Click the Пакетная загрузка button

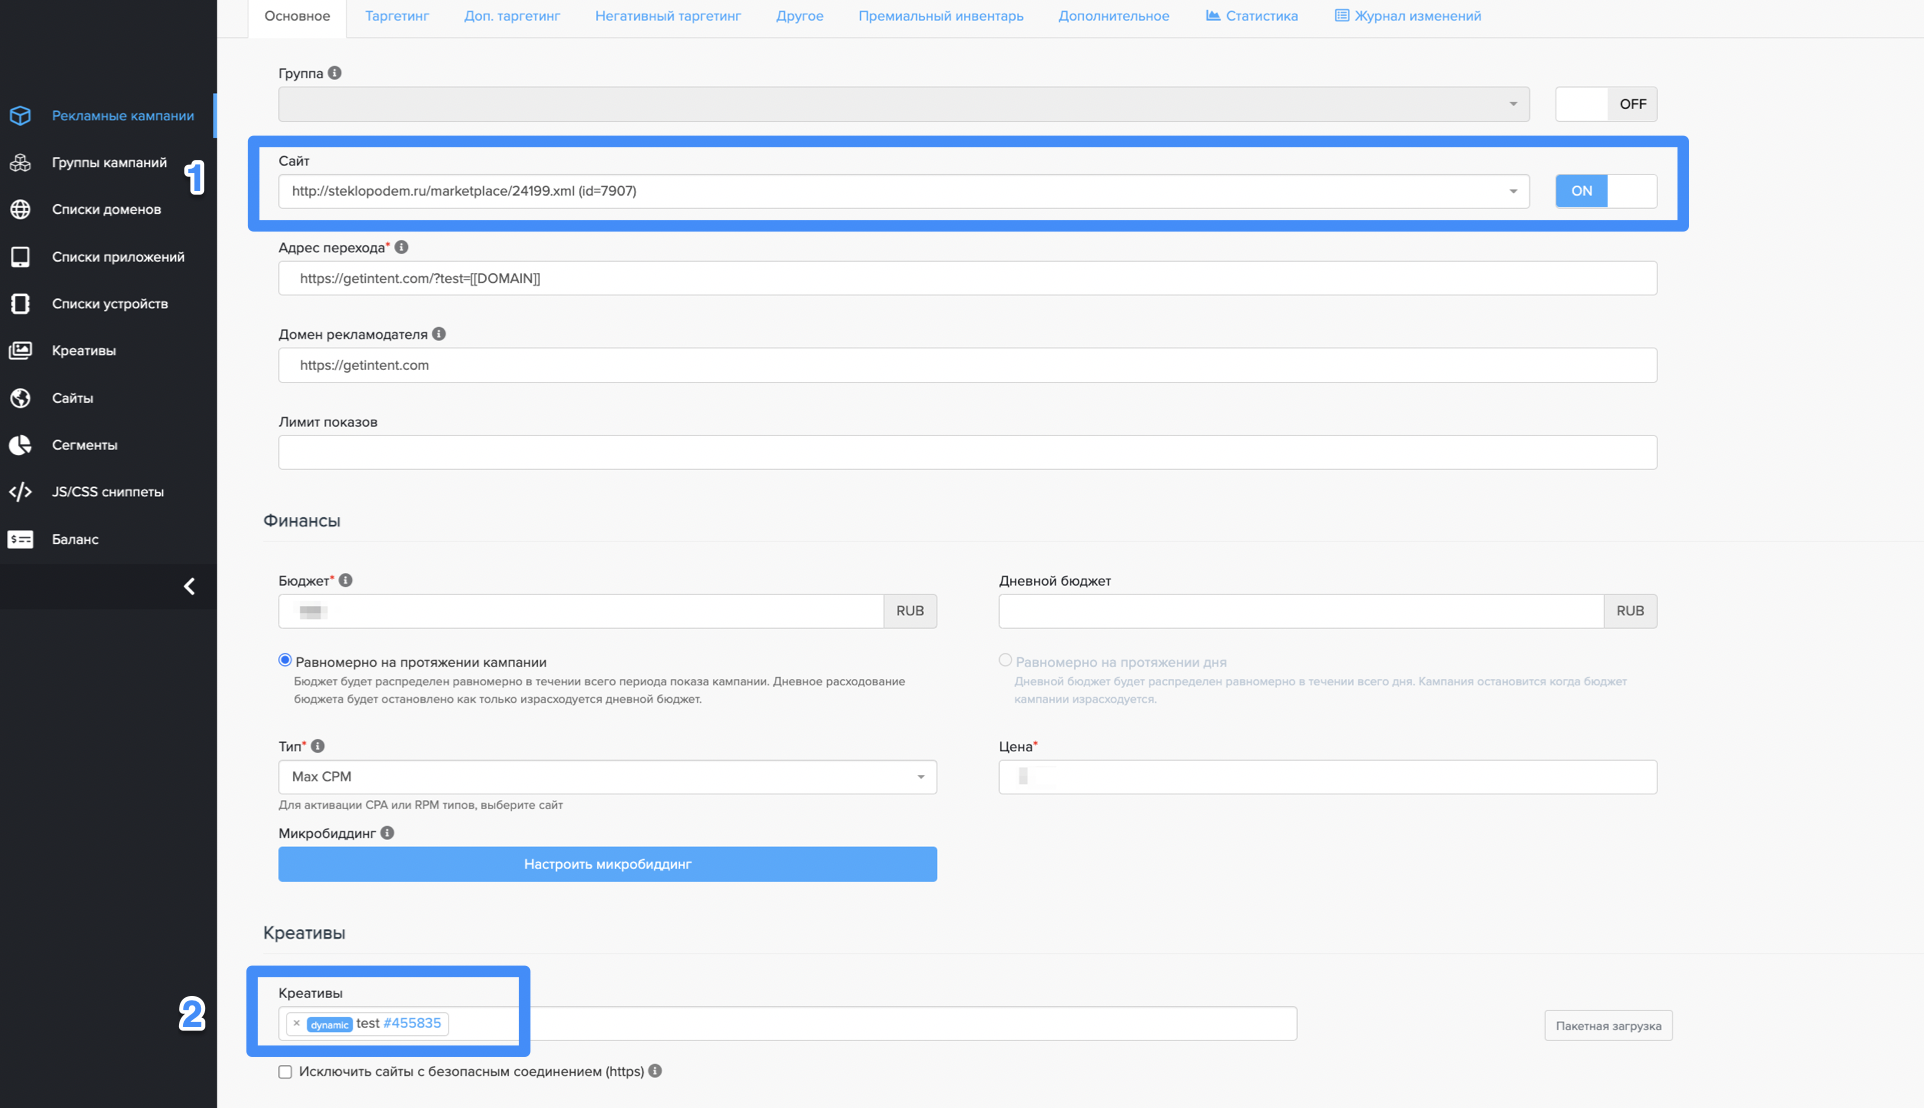tap(1607, 1026)
